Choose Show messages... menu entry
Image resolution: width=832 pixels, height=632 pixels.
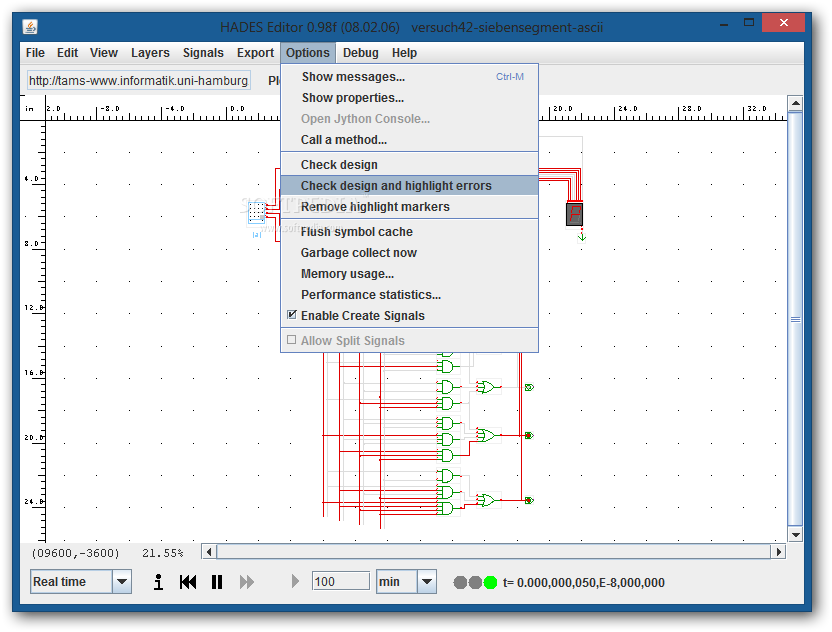coord(409,77)
